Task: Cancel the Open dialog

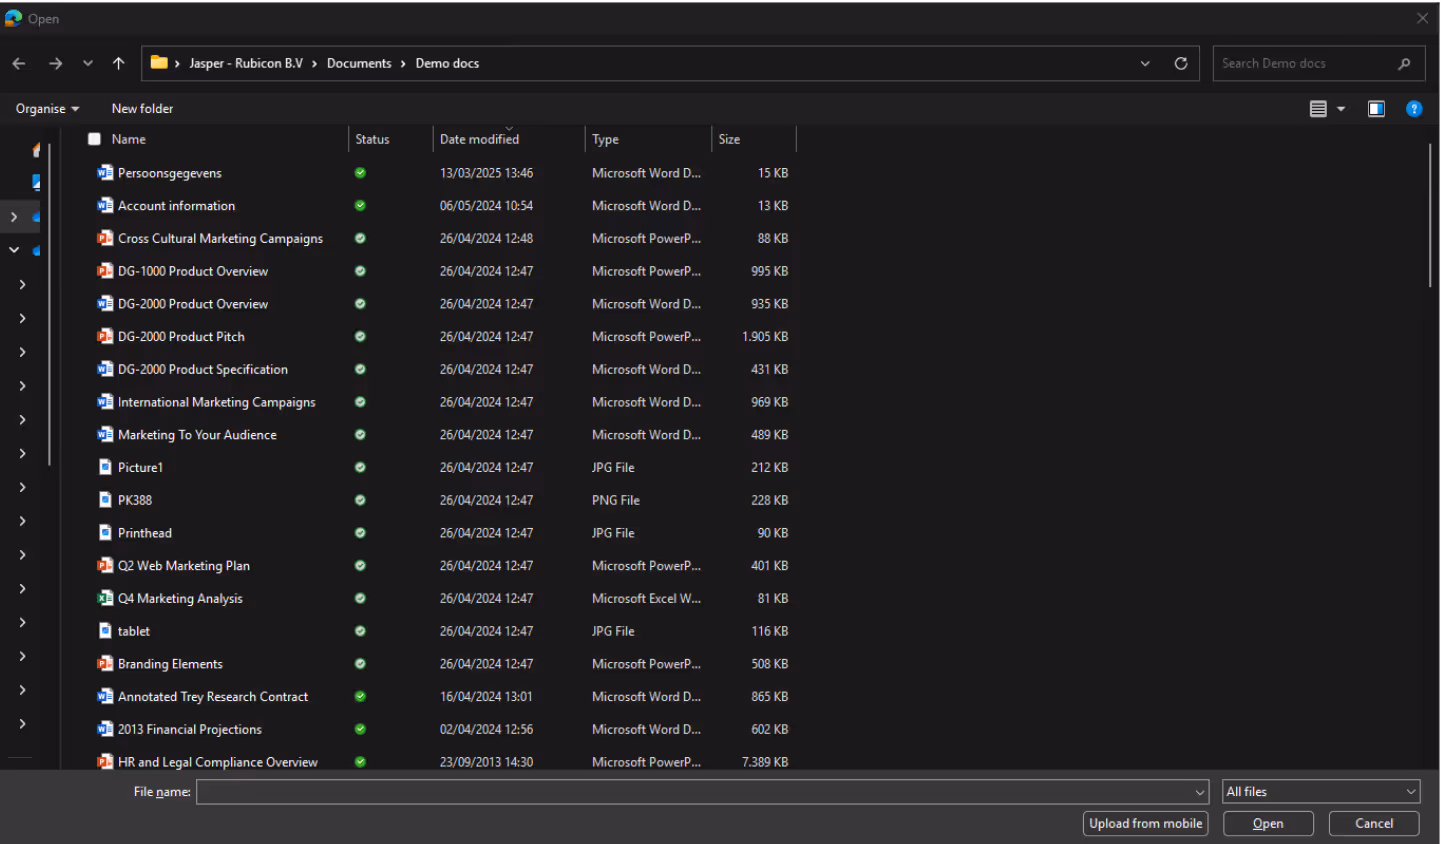Action: click(x=1374, y=824)
